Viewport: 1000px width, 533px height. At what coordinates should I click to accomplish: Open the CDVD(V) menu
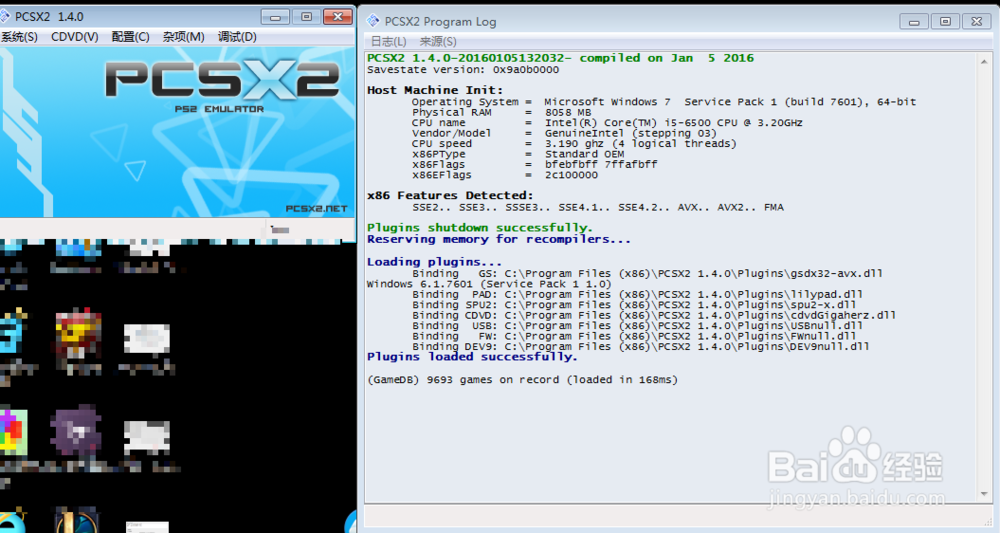tap(75, 37)
